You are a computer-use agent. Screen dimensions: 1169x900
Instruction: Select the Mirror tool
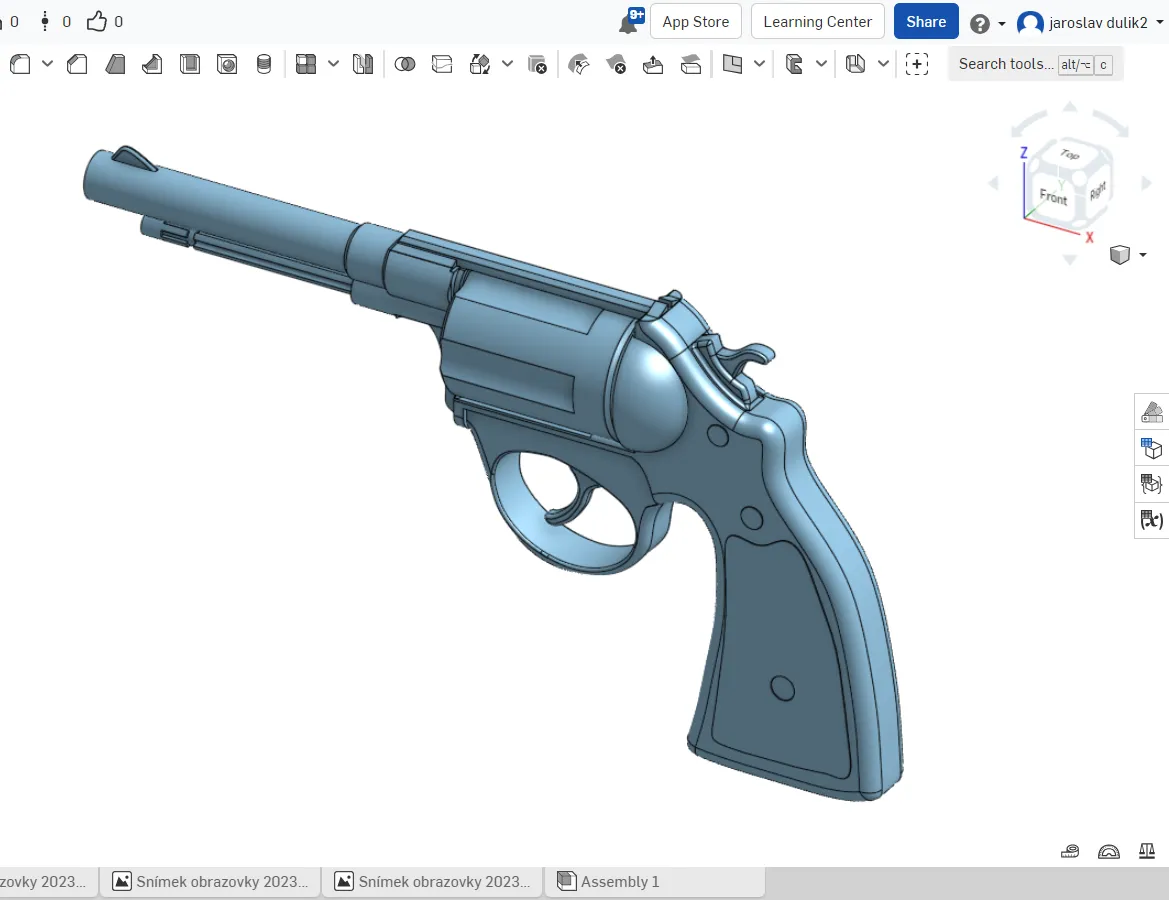tap(363, 63)
